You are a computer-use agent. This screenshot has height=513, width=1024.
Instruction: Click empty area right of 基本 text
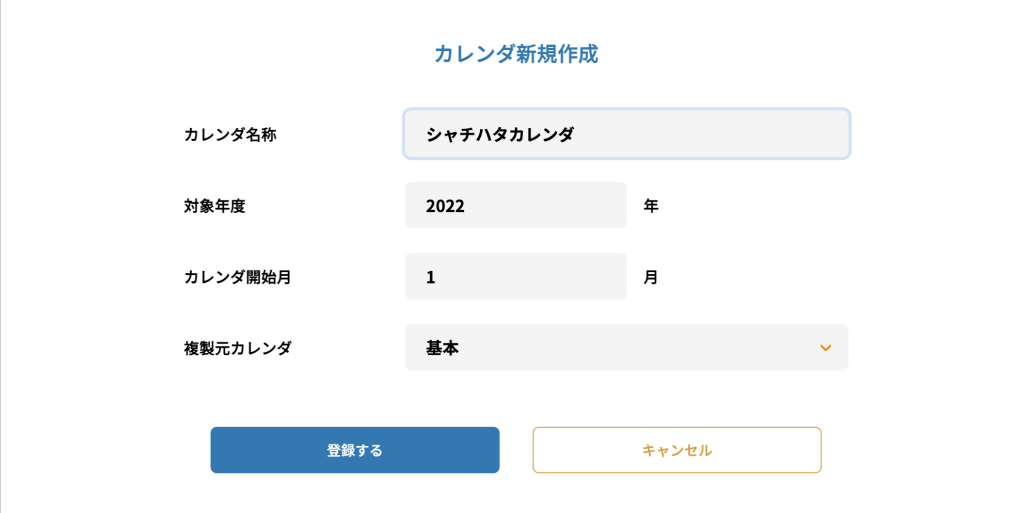click(640, 348)
